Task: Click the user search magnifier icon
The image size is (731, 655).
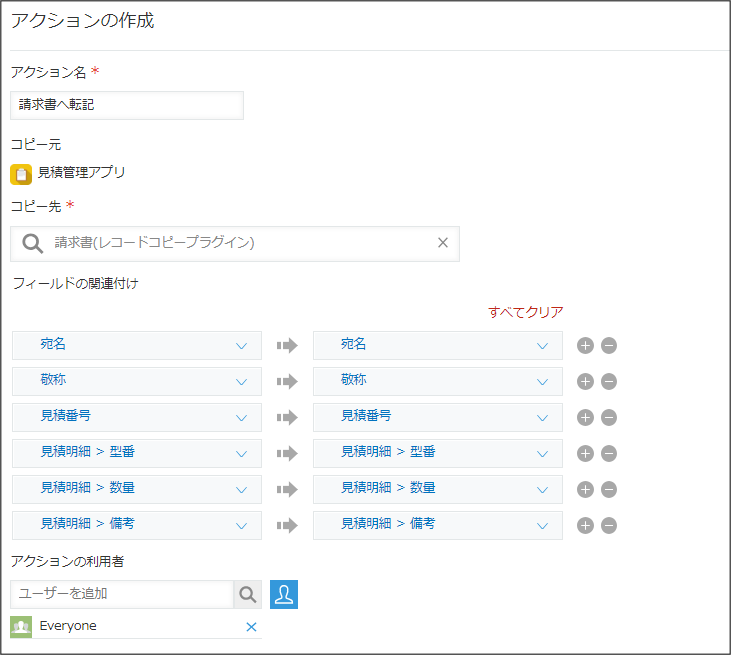Action: coord(247,595)
